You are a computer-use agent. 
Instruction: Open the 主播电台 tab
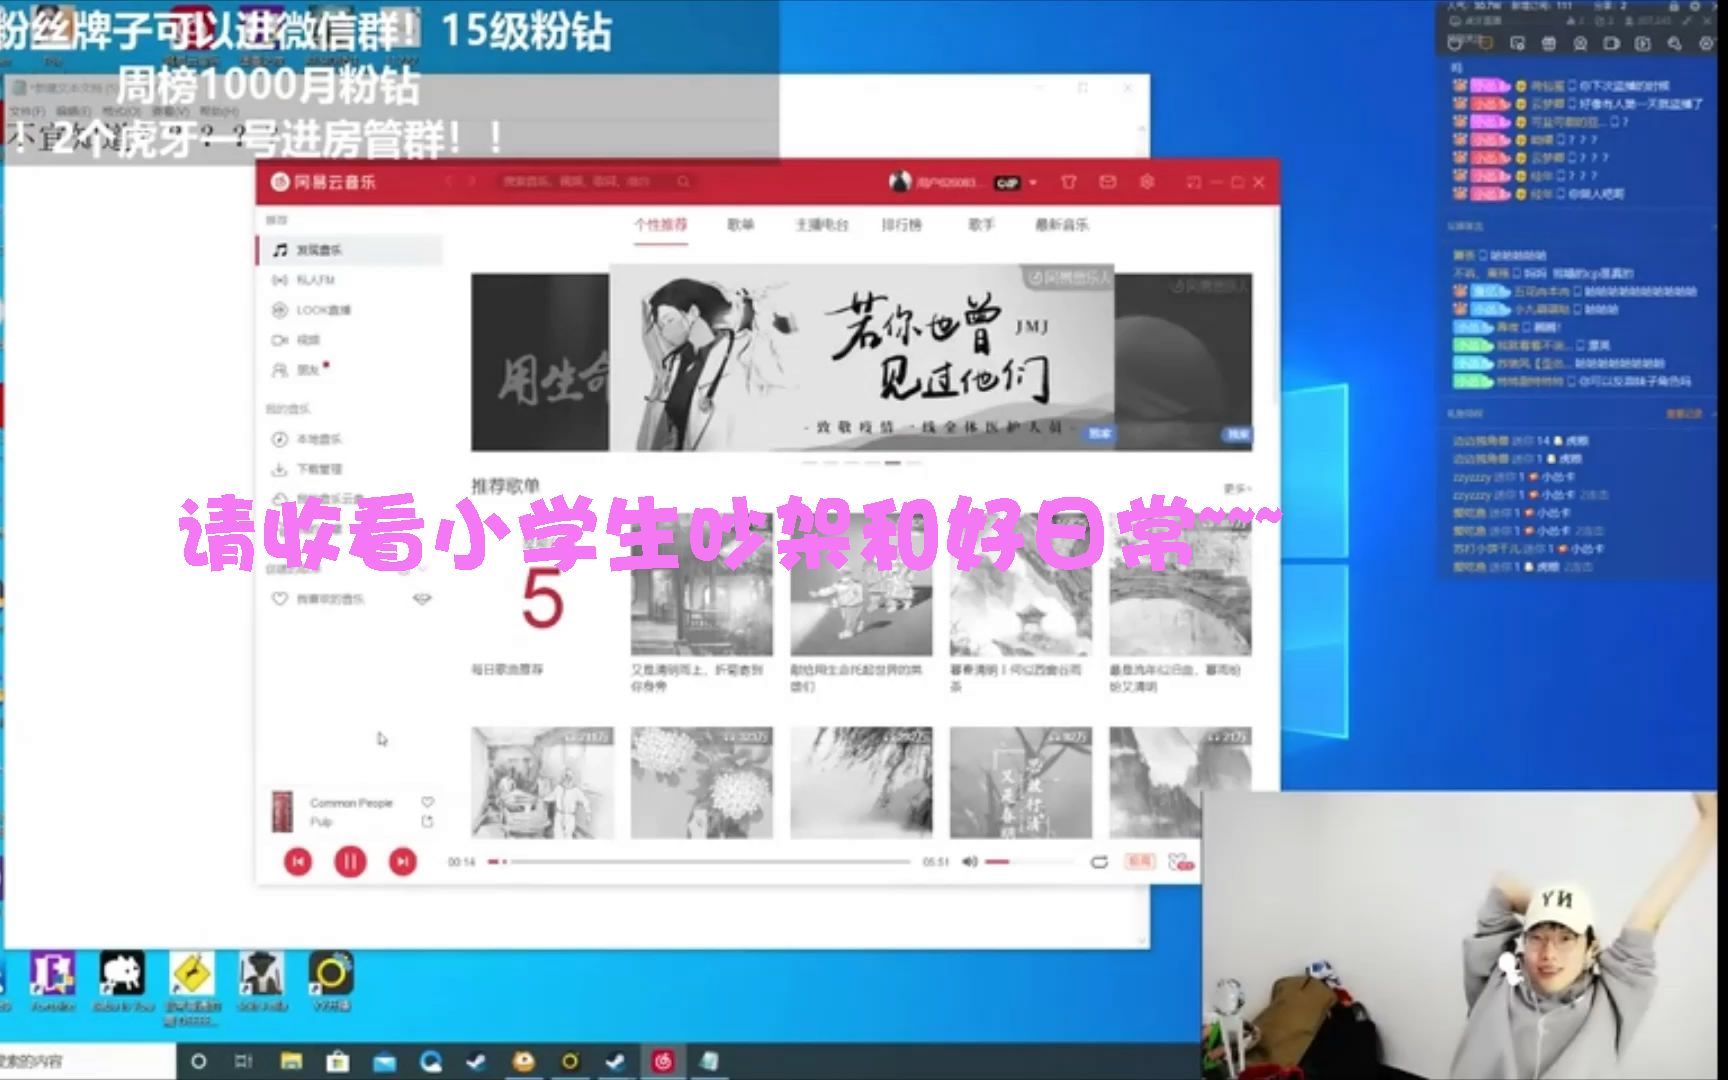coord(822,225)
